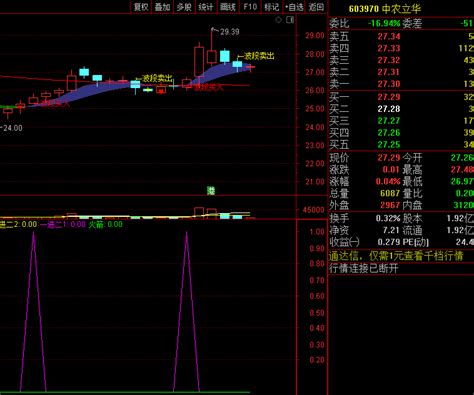Click the 通达信 1元查看千档行情 promo link

click(x=396, y=256)
